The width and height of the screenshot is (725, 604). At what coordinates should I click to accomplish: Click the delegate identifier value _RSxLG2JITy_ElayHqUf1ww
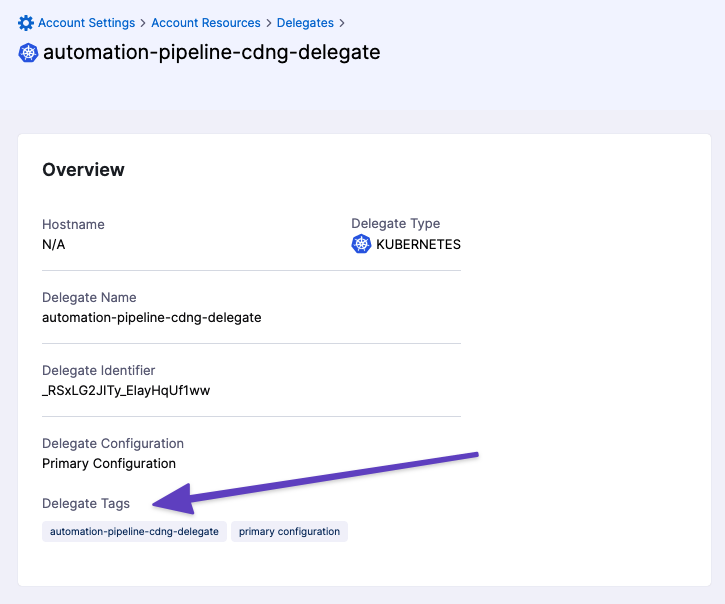(126, 390)
